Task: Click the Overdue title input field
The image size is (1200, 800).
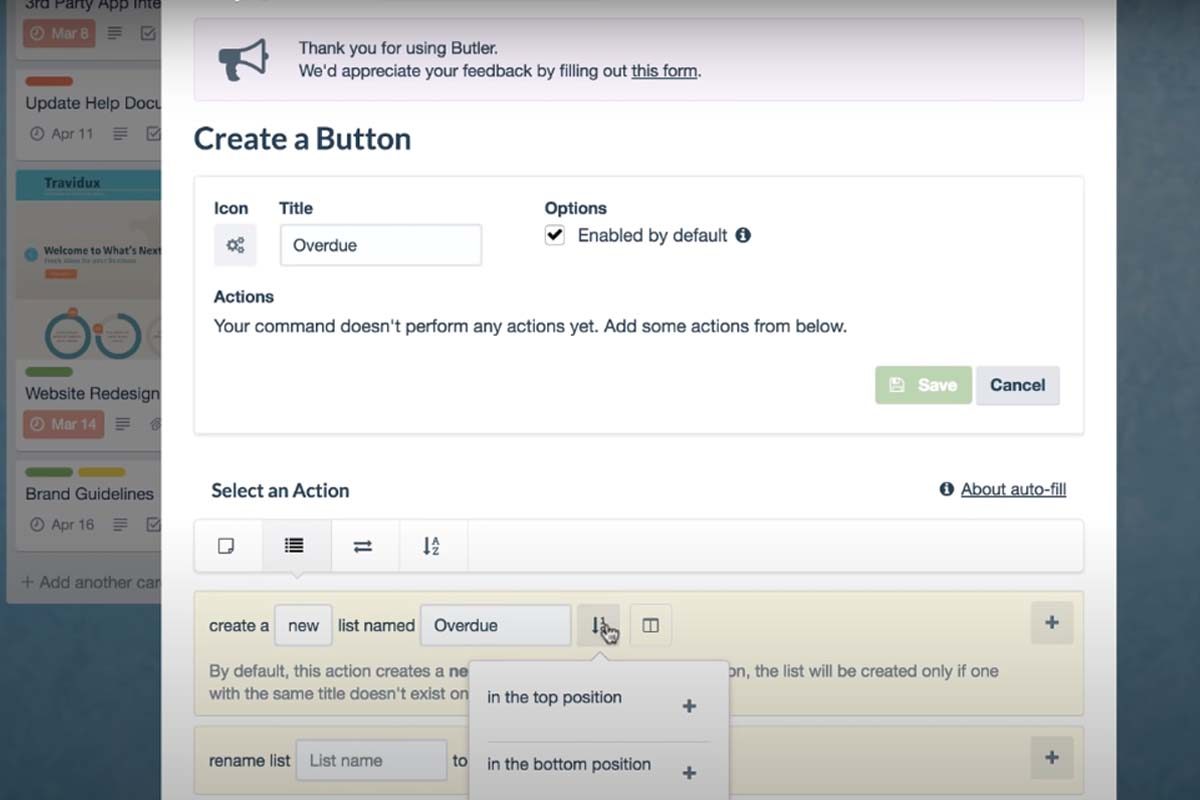Action: [x=380, y=244]
